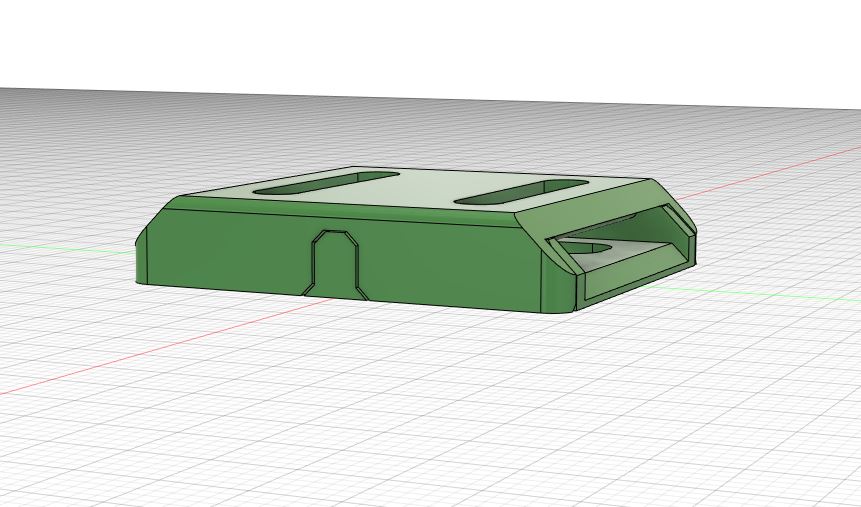Select the front notch cutout on the model's side wall
Screen dimensions: 861x507
tap(335, 265)
